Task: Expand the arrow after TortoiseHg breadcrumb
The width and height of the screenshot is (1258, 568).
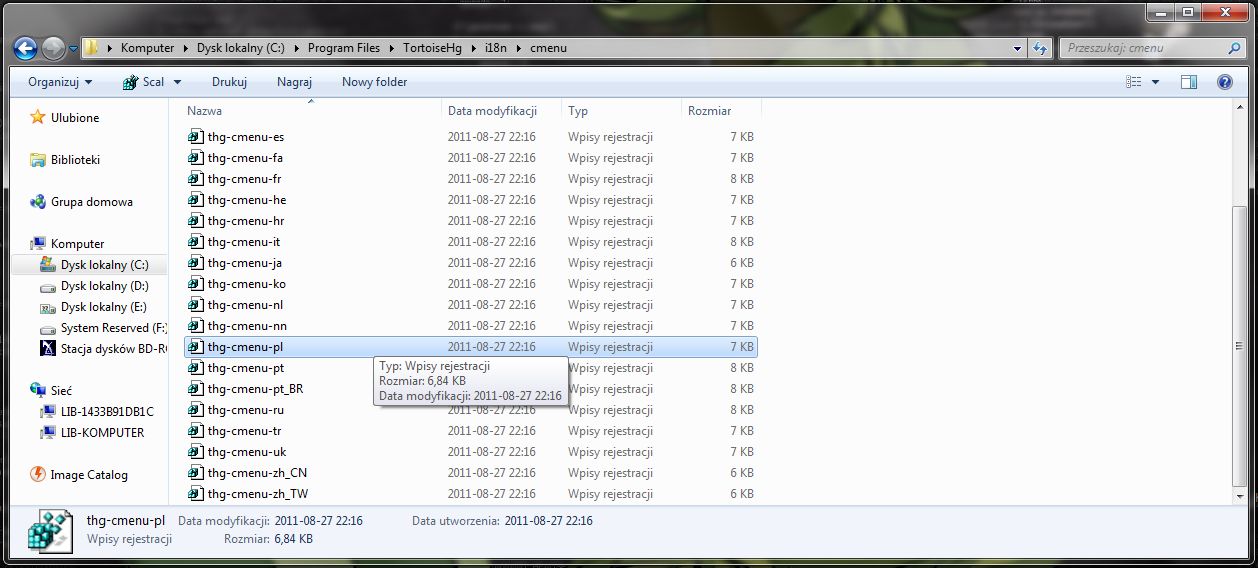Action: (473, 47)
